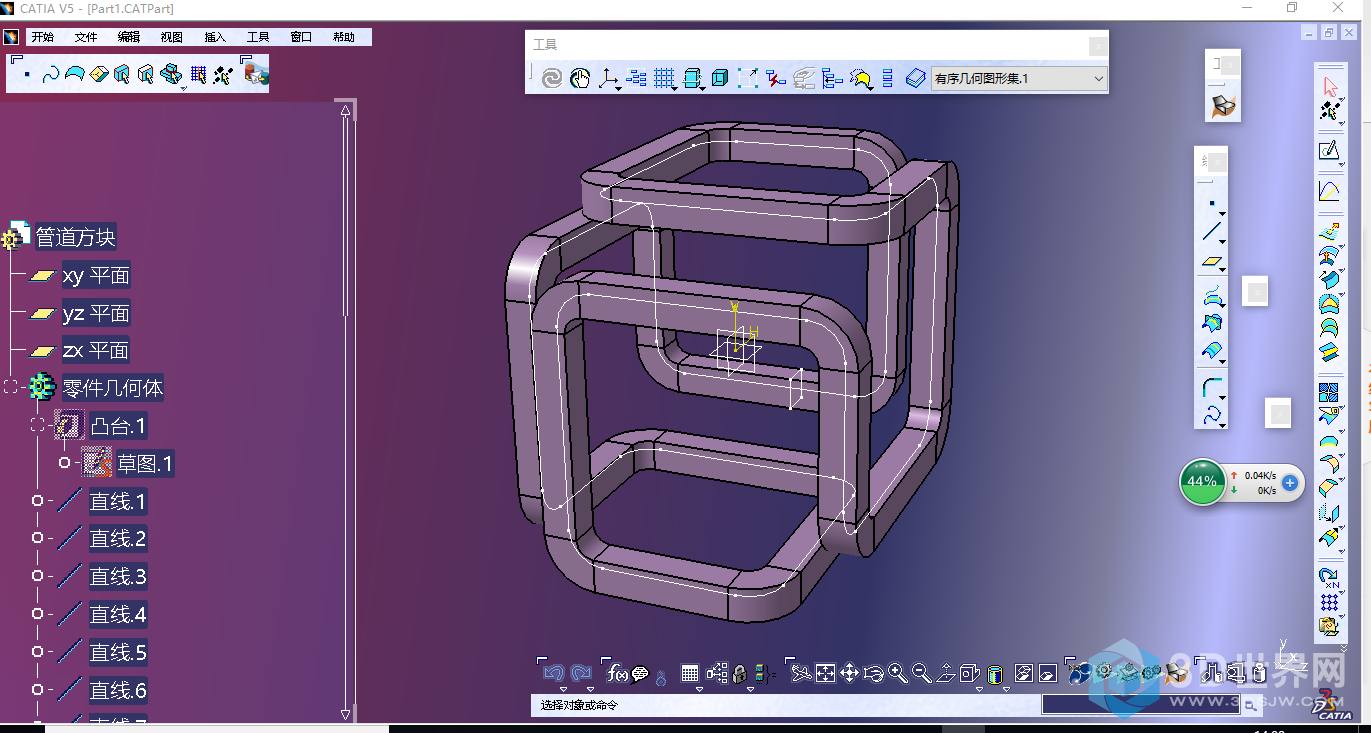Open the 编辑 menu

tap(129, 37)
